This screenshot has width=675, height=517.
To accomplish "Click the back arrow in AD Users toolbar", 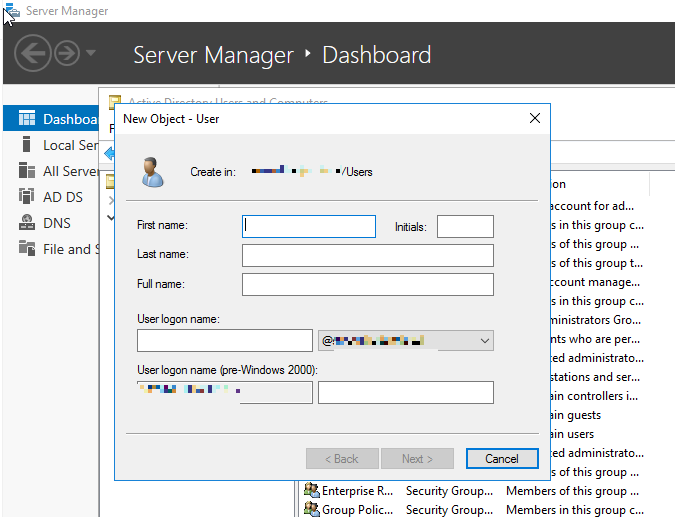I will pos(110,154).
